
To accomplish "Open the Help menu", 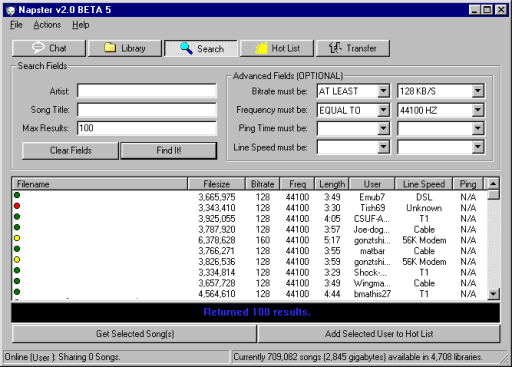I will pos(81,25).
